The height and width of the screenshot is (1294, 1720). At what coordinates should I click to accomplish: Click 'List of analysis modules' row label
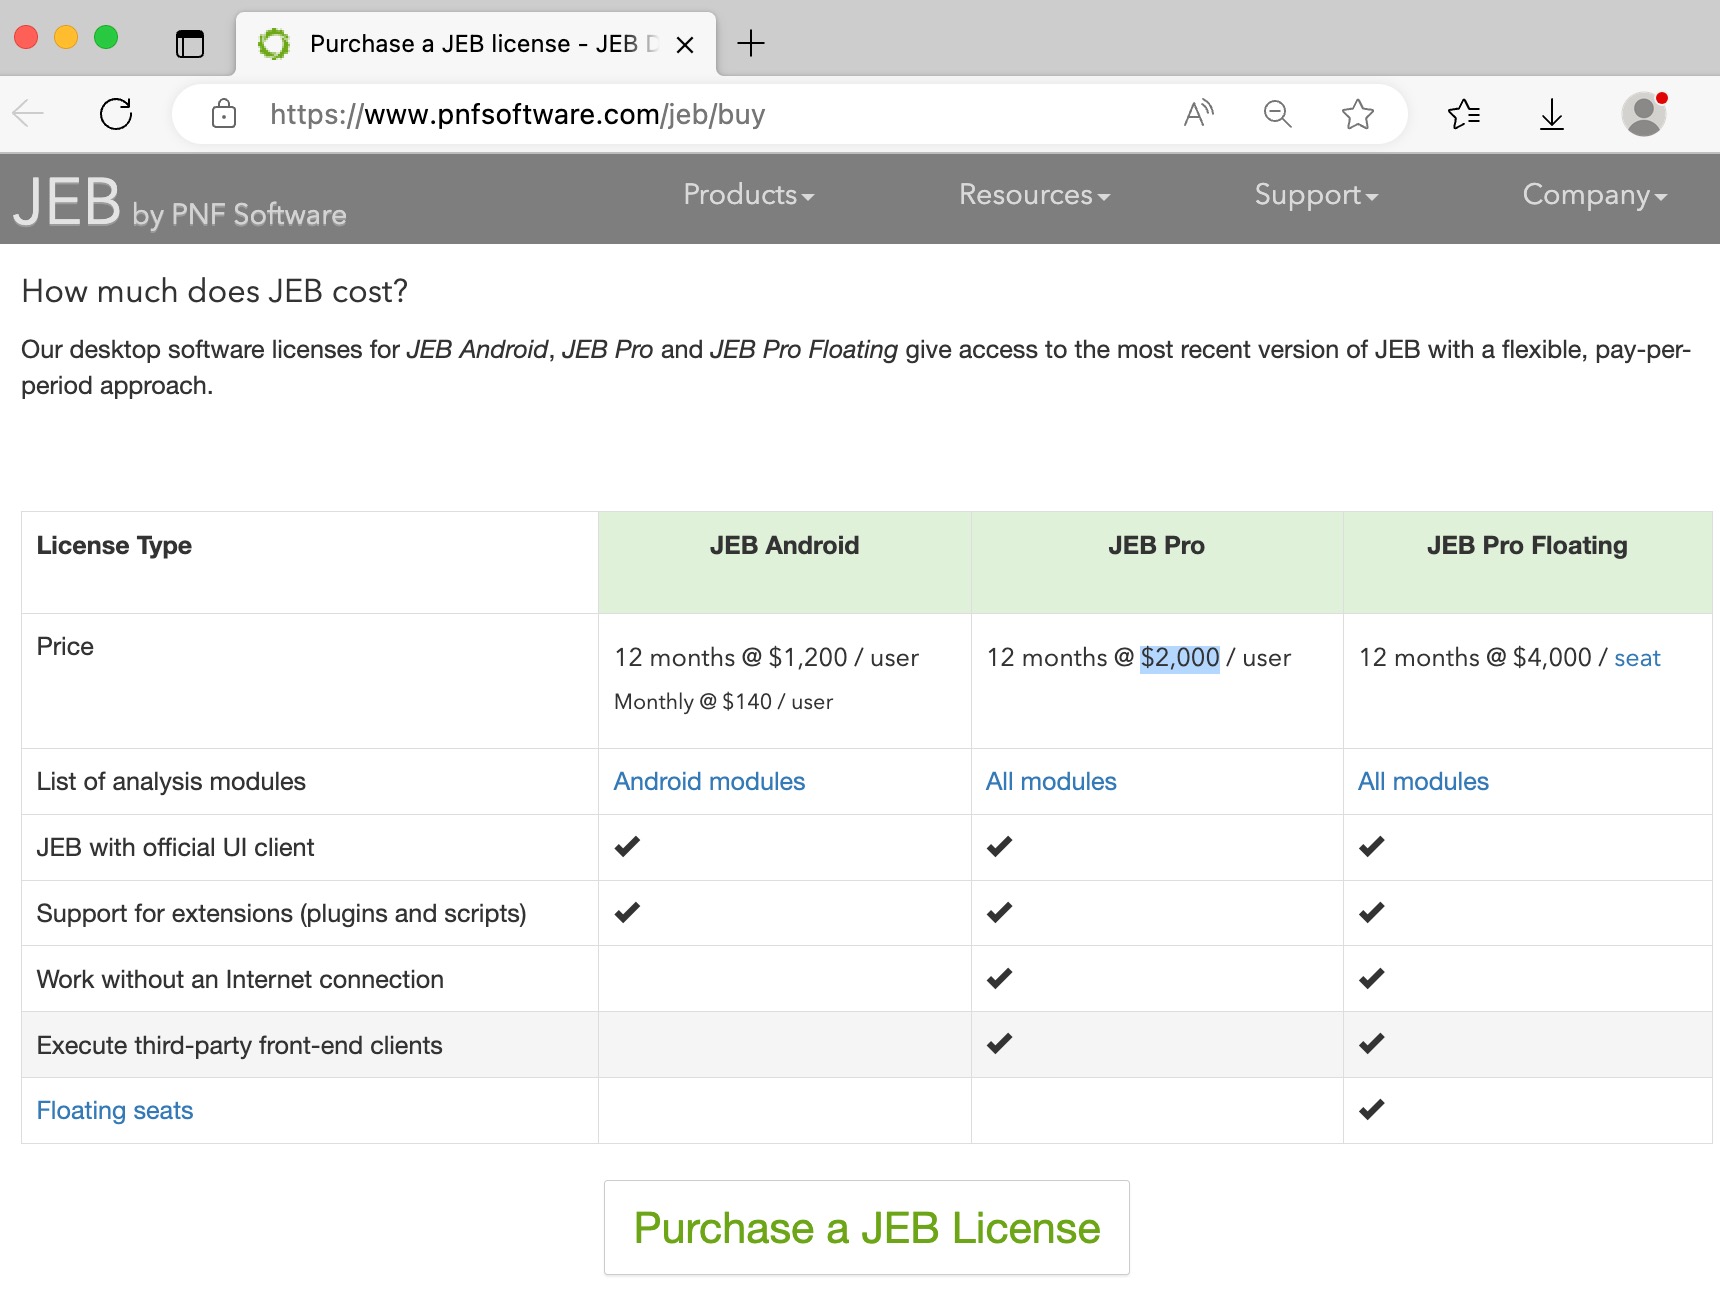(x=171, y=781)
